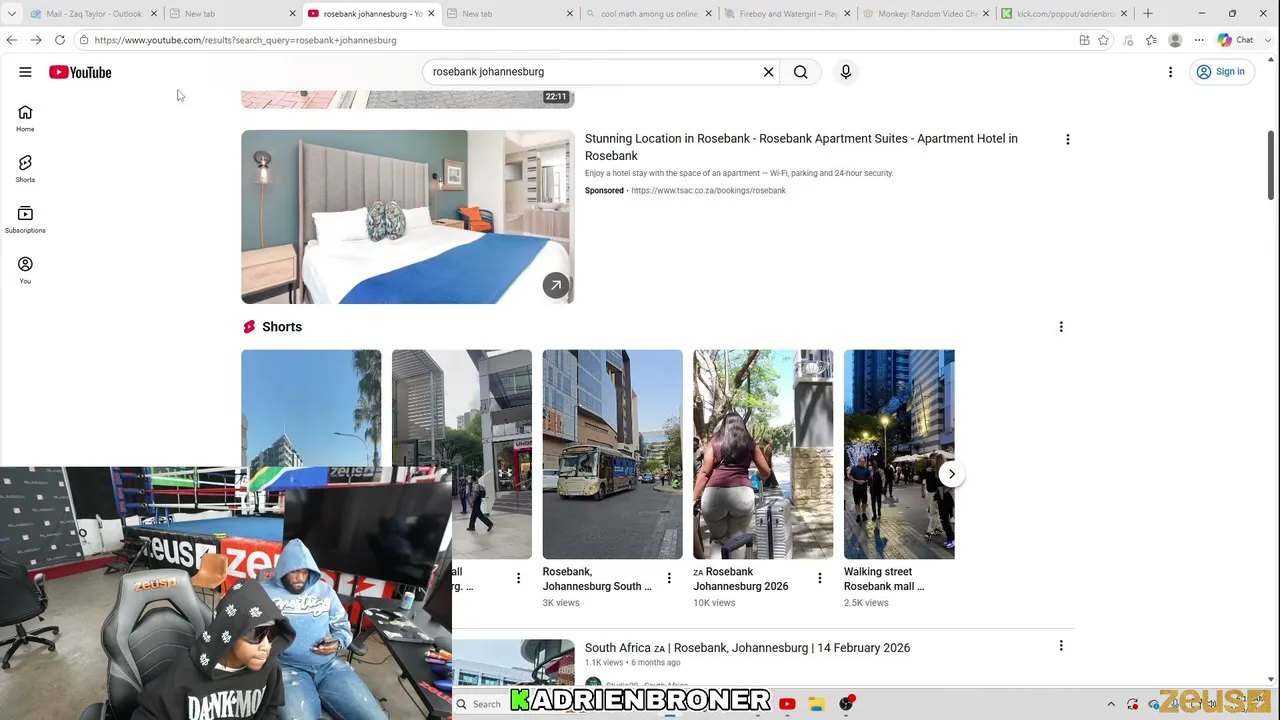Go forward in the browser
This screenshot has width=1280, height=720.
[36, 40]
